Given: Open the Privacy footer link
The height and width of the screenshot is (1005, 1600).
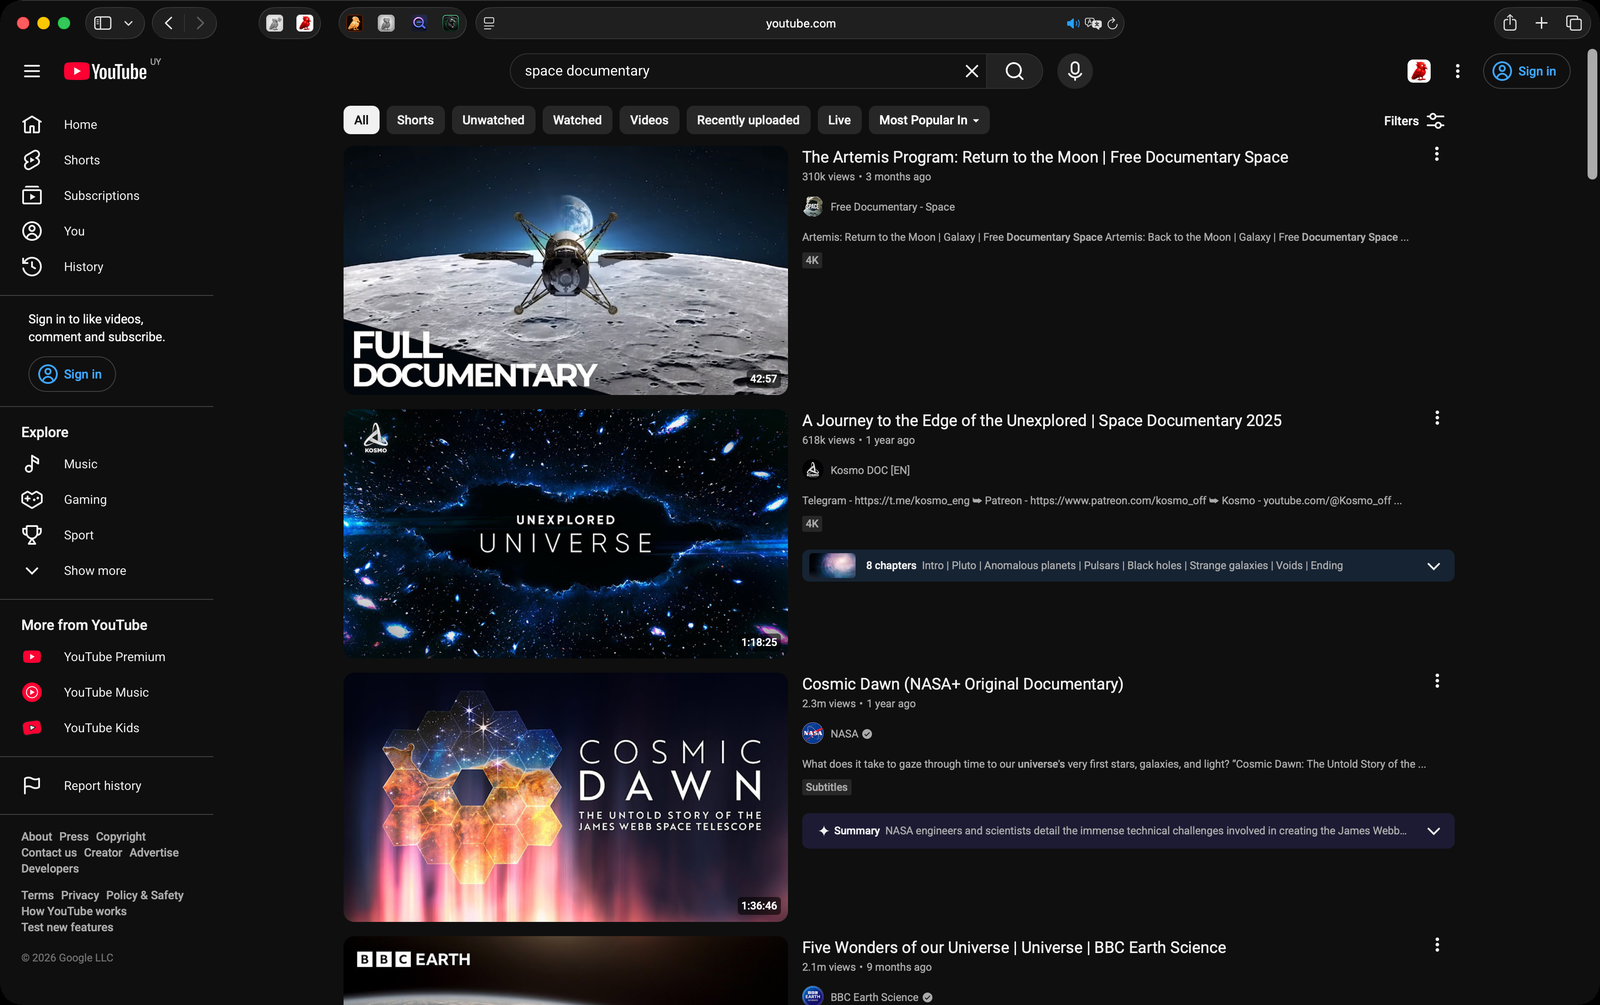Looking at the screenshot, I should click(x=80, y=895).
